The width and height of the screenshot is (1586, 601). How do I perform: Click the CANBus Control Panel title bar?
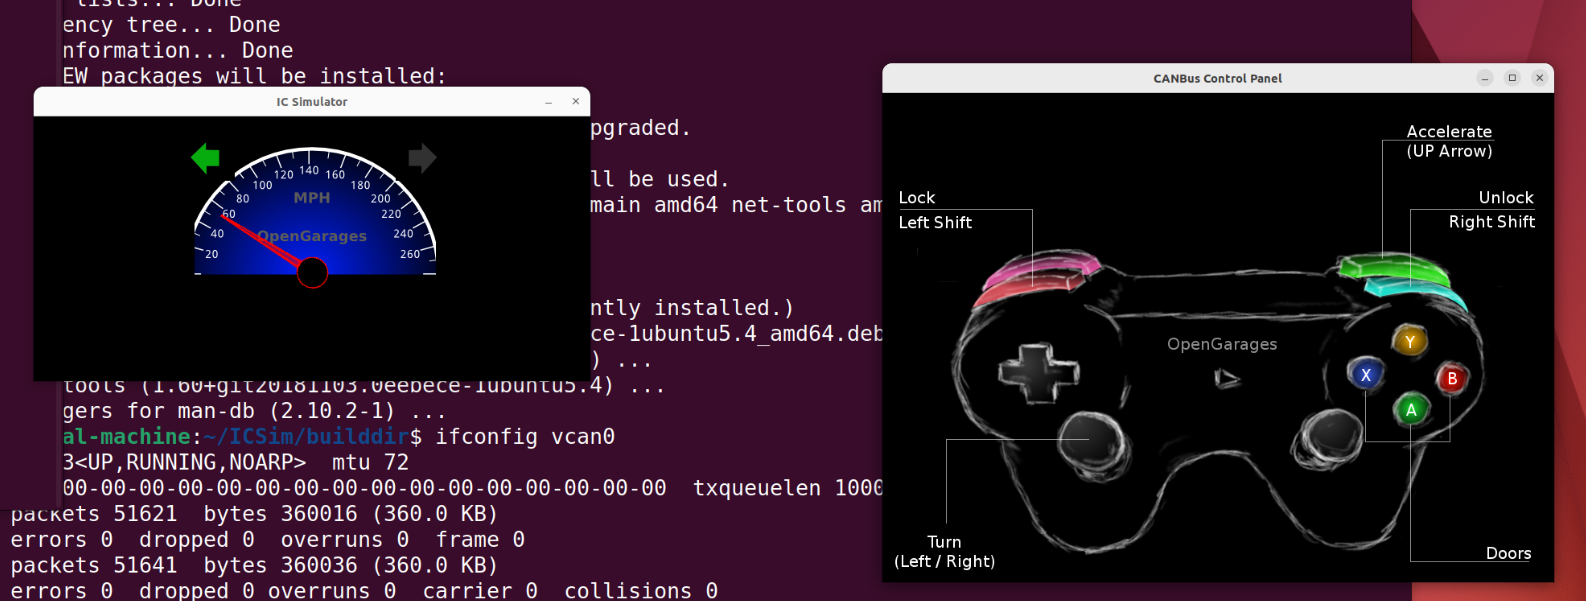pos(1217,78)
